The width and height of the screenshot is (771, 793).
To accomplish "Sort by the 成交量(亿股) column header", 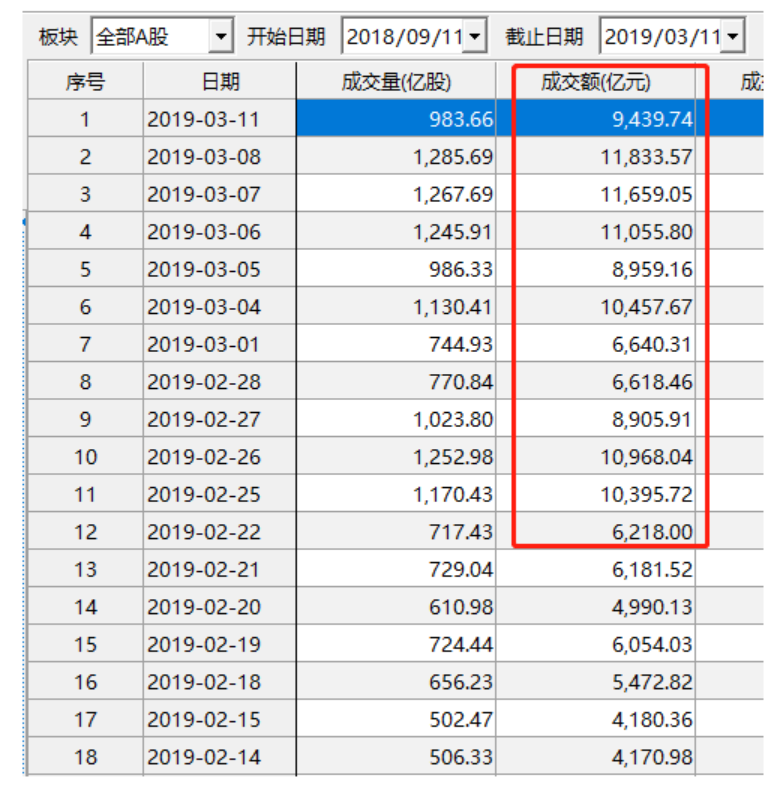I will [x=396, y=82].
